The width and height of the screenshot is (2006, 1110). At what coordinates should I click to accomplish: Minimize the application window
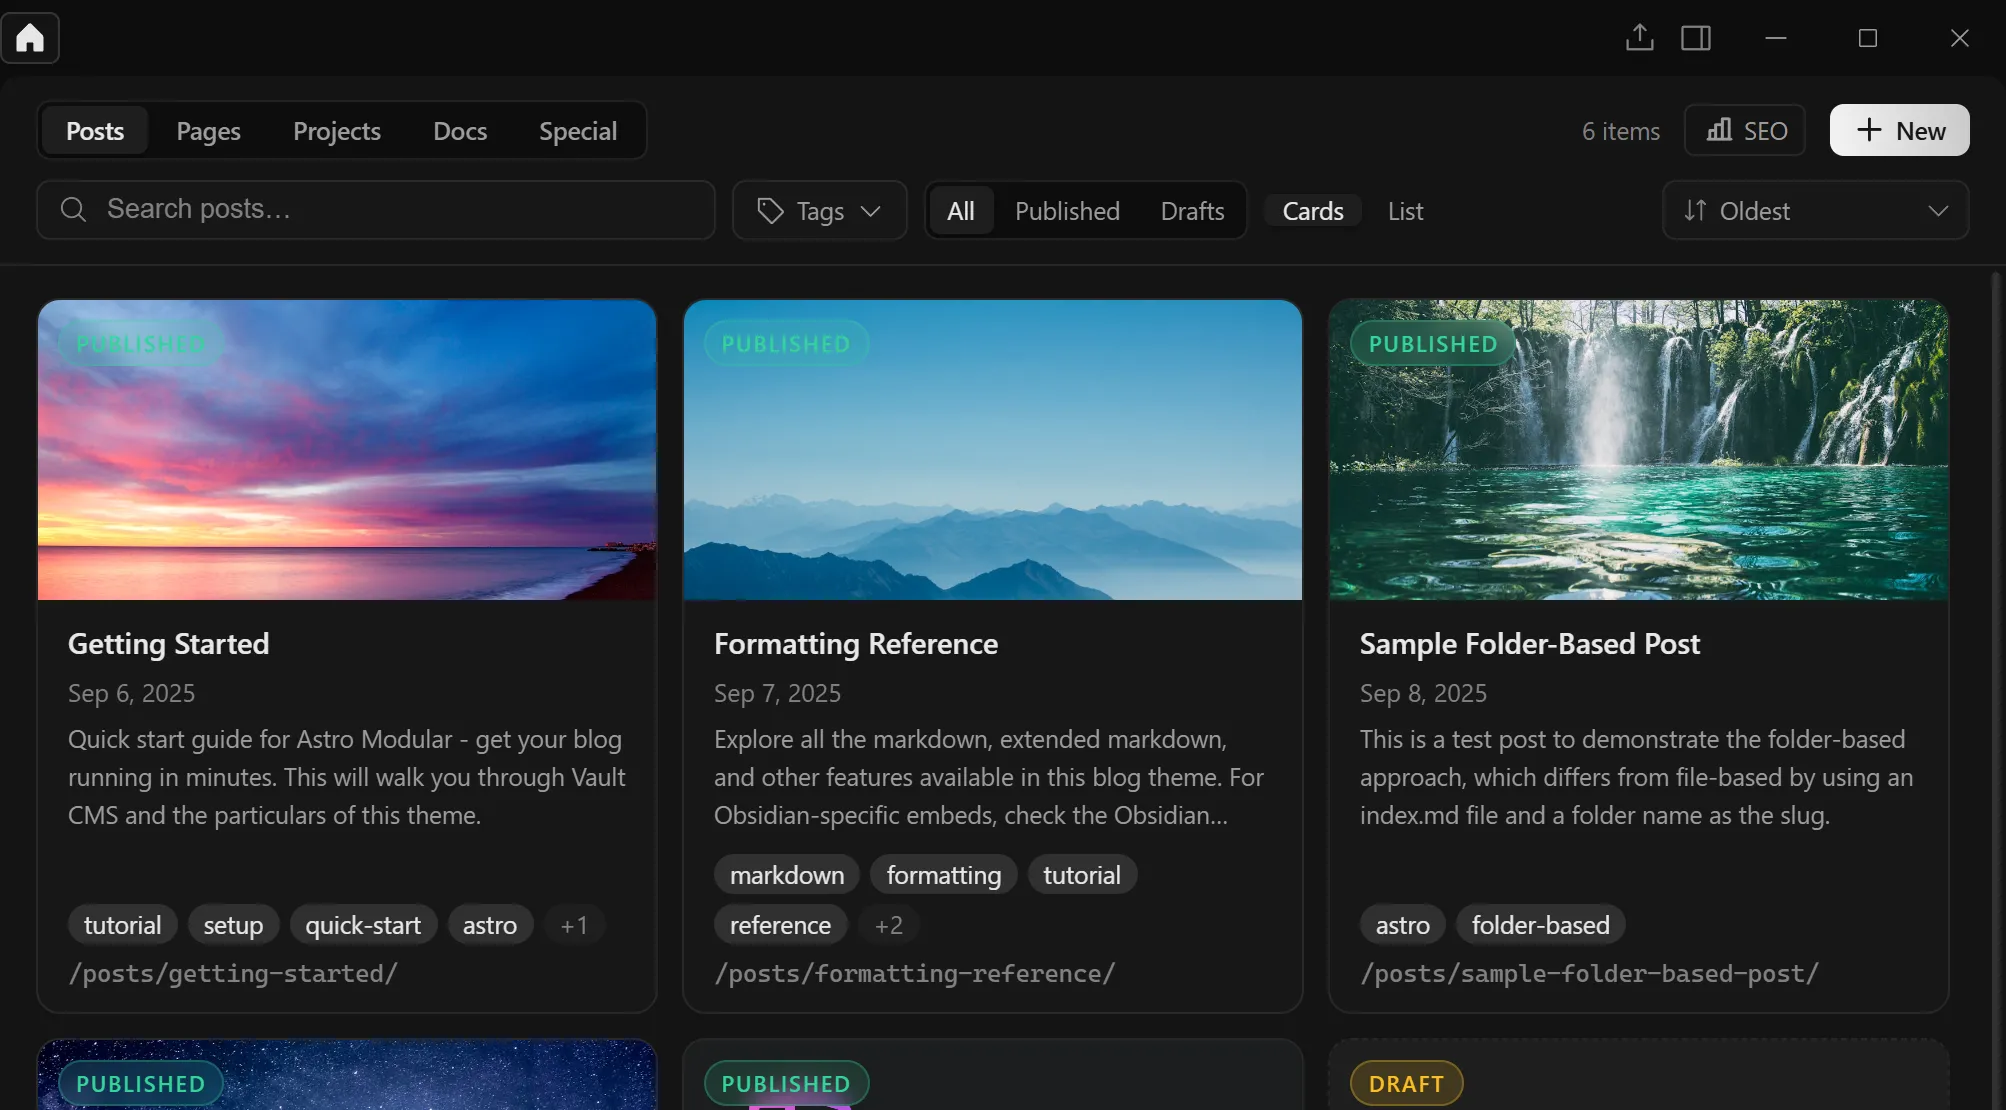1775,38
